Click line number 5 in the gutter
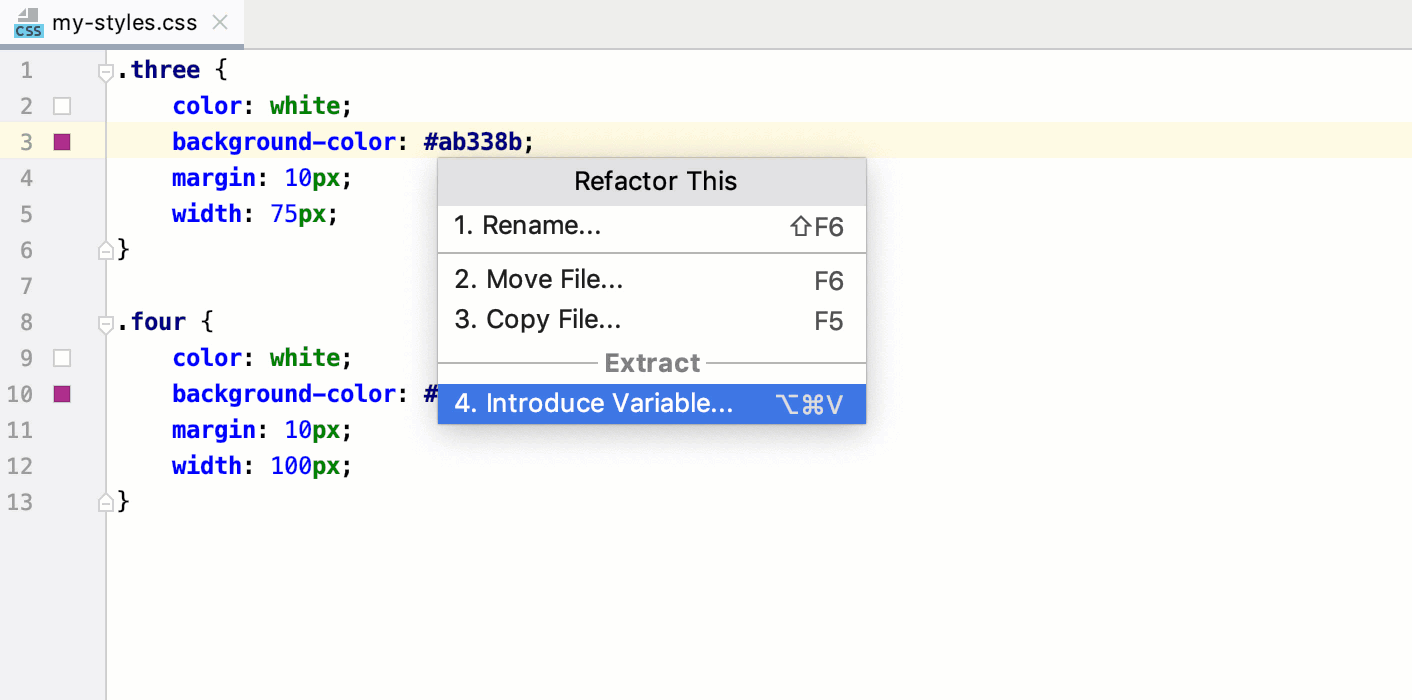 tap(26, 213)
